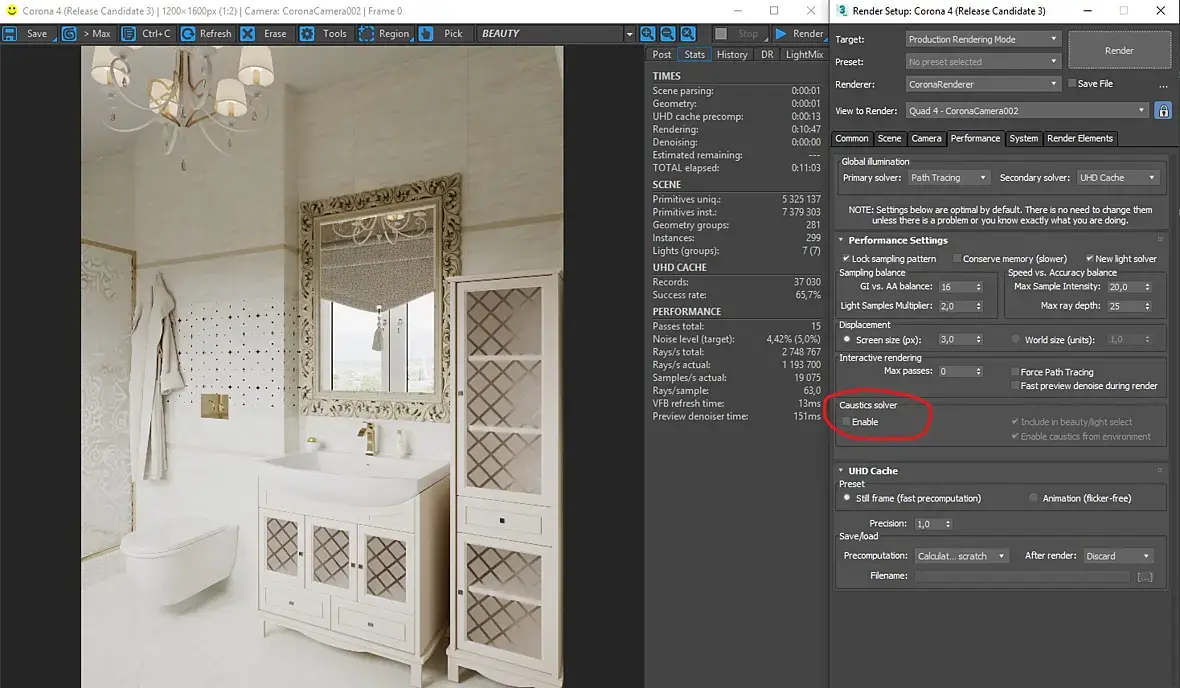Open the System tab in Render Setup
The height and width of the screenshot is (688, 1180).
pos(1023,139)
